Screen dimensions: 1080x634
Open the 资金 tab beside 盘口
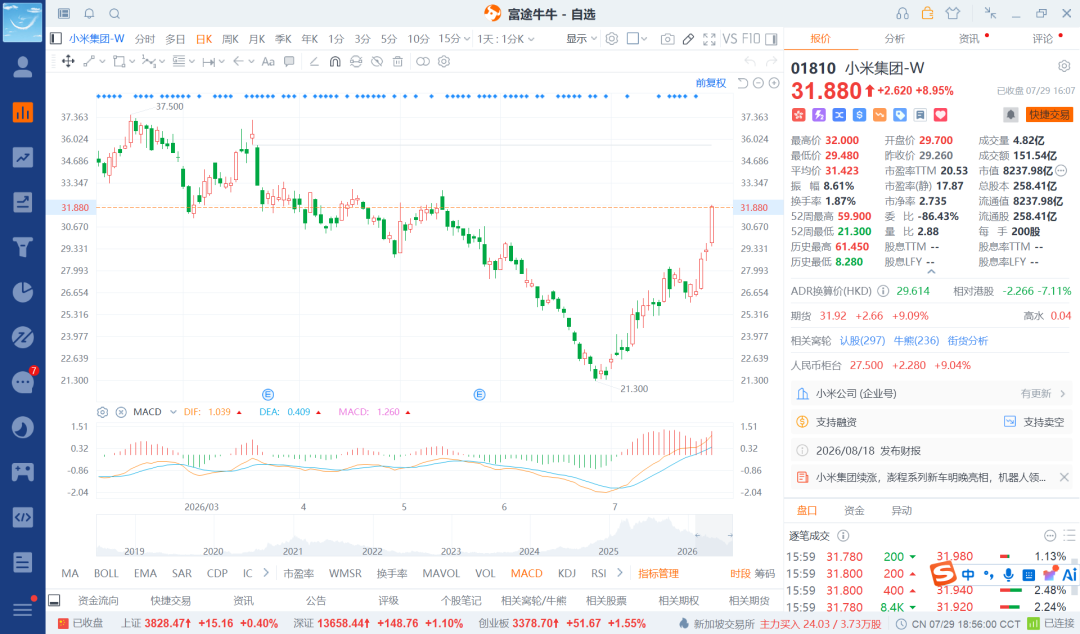pyautogui.click(x=854, y=511)
